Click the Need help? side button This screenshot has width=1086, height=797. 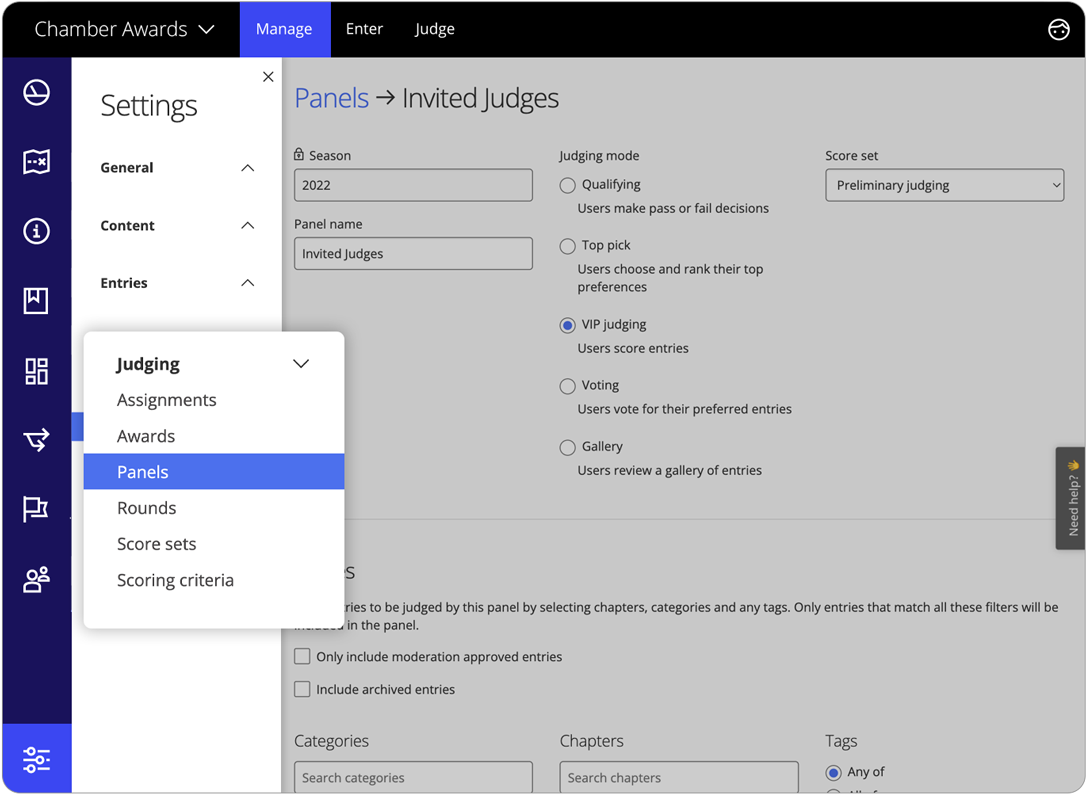[x=1071, y=498]
